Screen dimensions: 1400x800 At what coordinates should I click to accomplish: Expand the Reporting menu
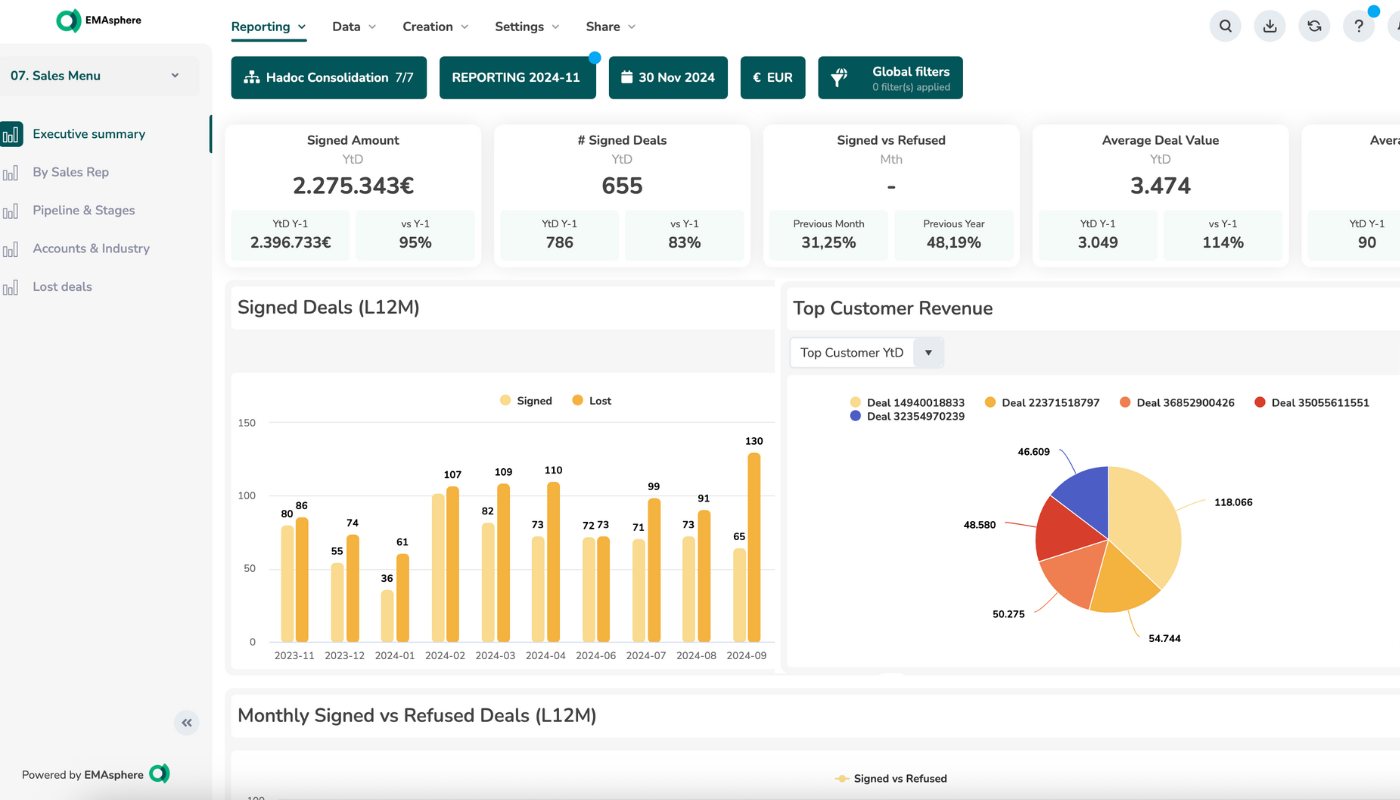click(268, 27)
